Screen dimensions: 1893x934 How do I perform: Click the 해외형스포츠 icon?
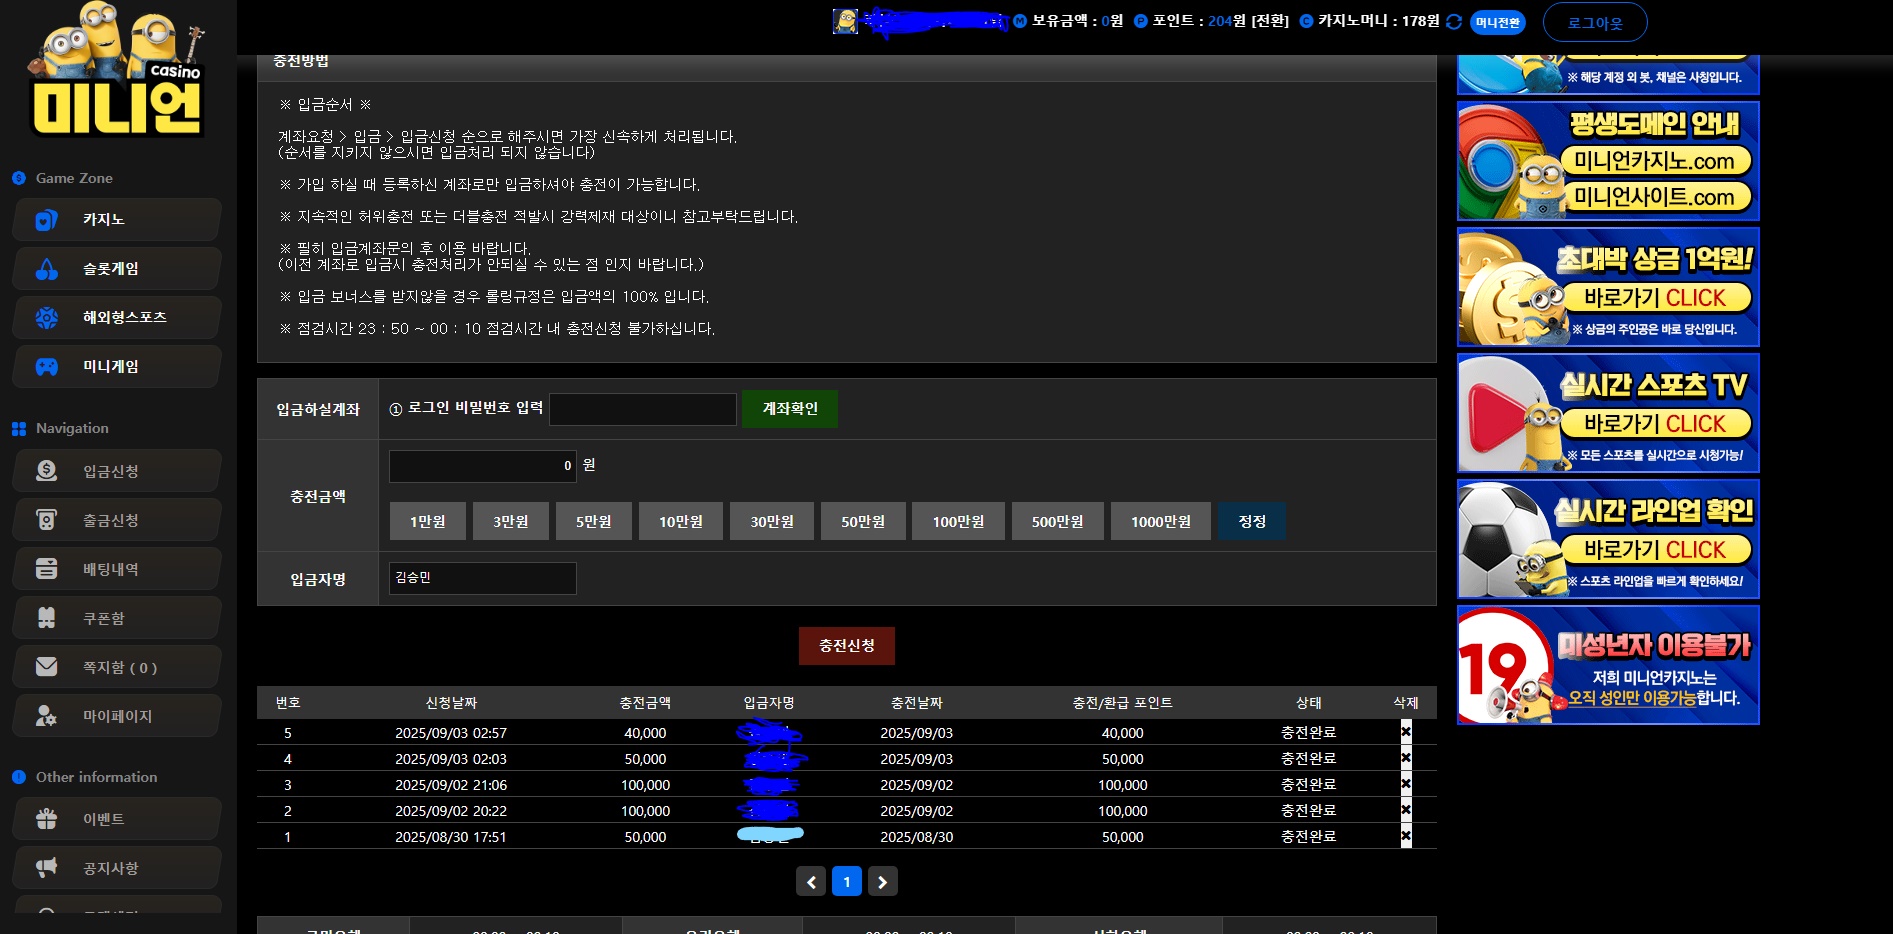[47, 318]
